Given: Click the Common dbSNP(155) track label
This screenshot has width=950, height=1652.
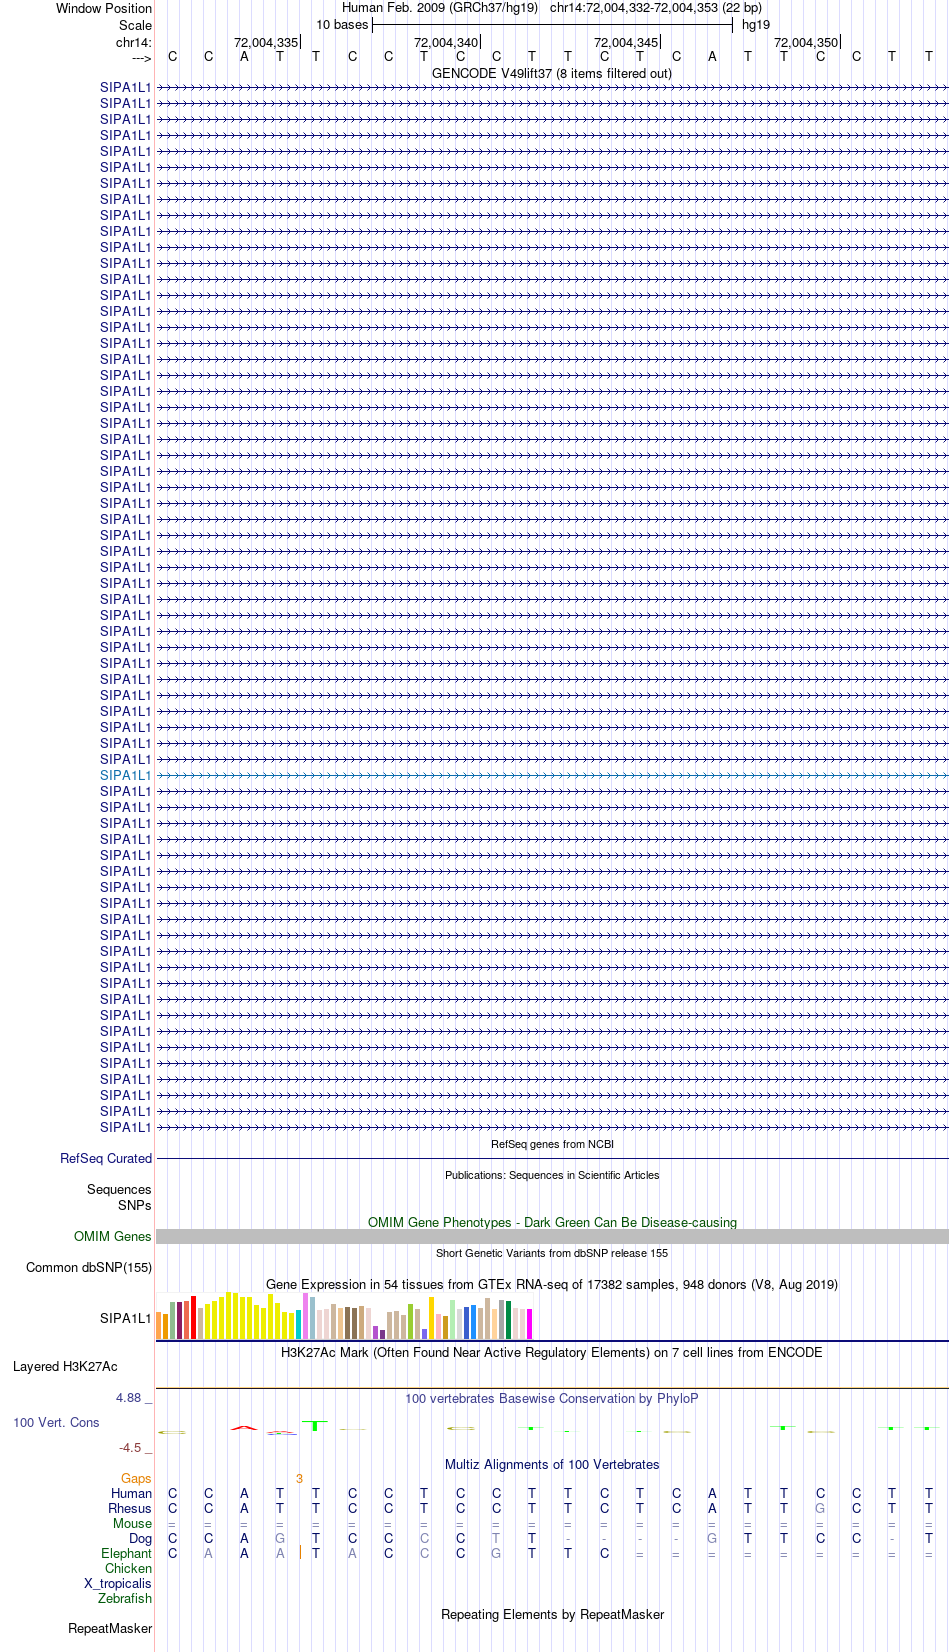Looking at the screenshot, I should pos(89,1268).
